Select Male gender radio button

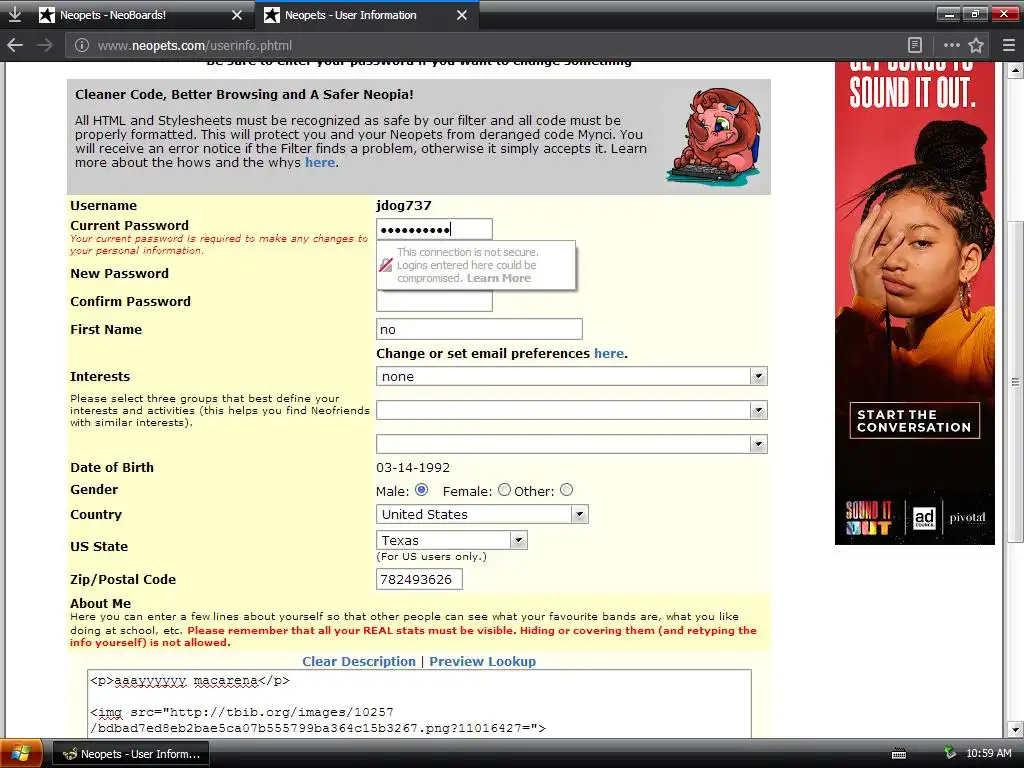pyautogui.click(x=421, y=490)
